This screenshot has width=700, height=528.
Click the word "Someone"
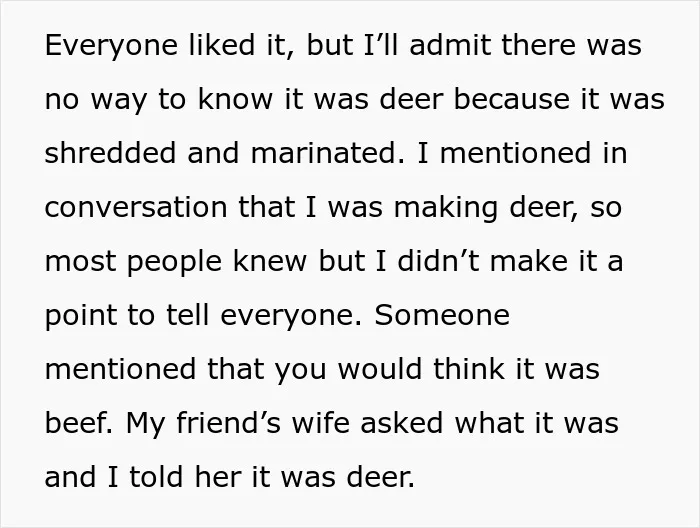pyautogui.click(x=442, y=315)
